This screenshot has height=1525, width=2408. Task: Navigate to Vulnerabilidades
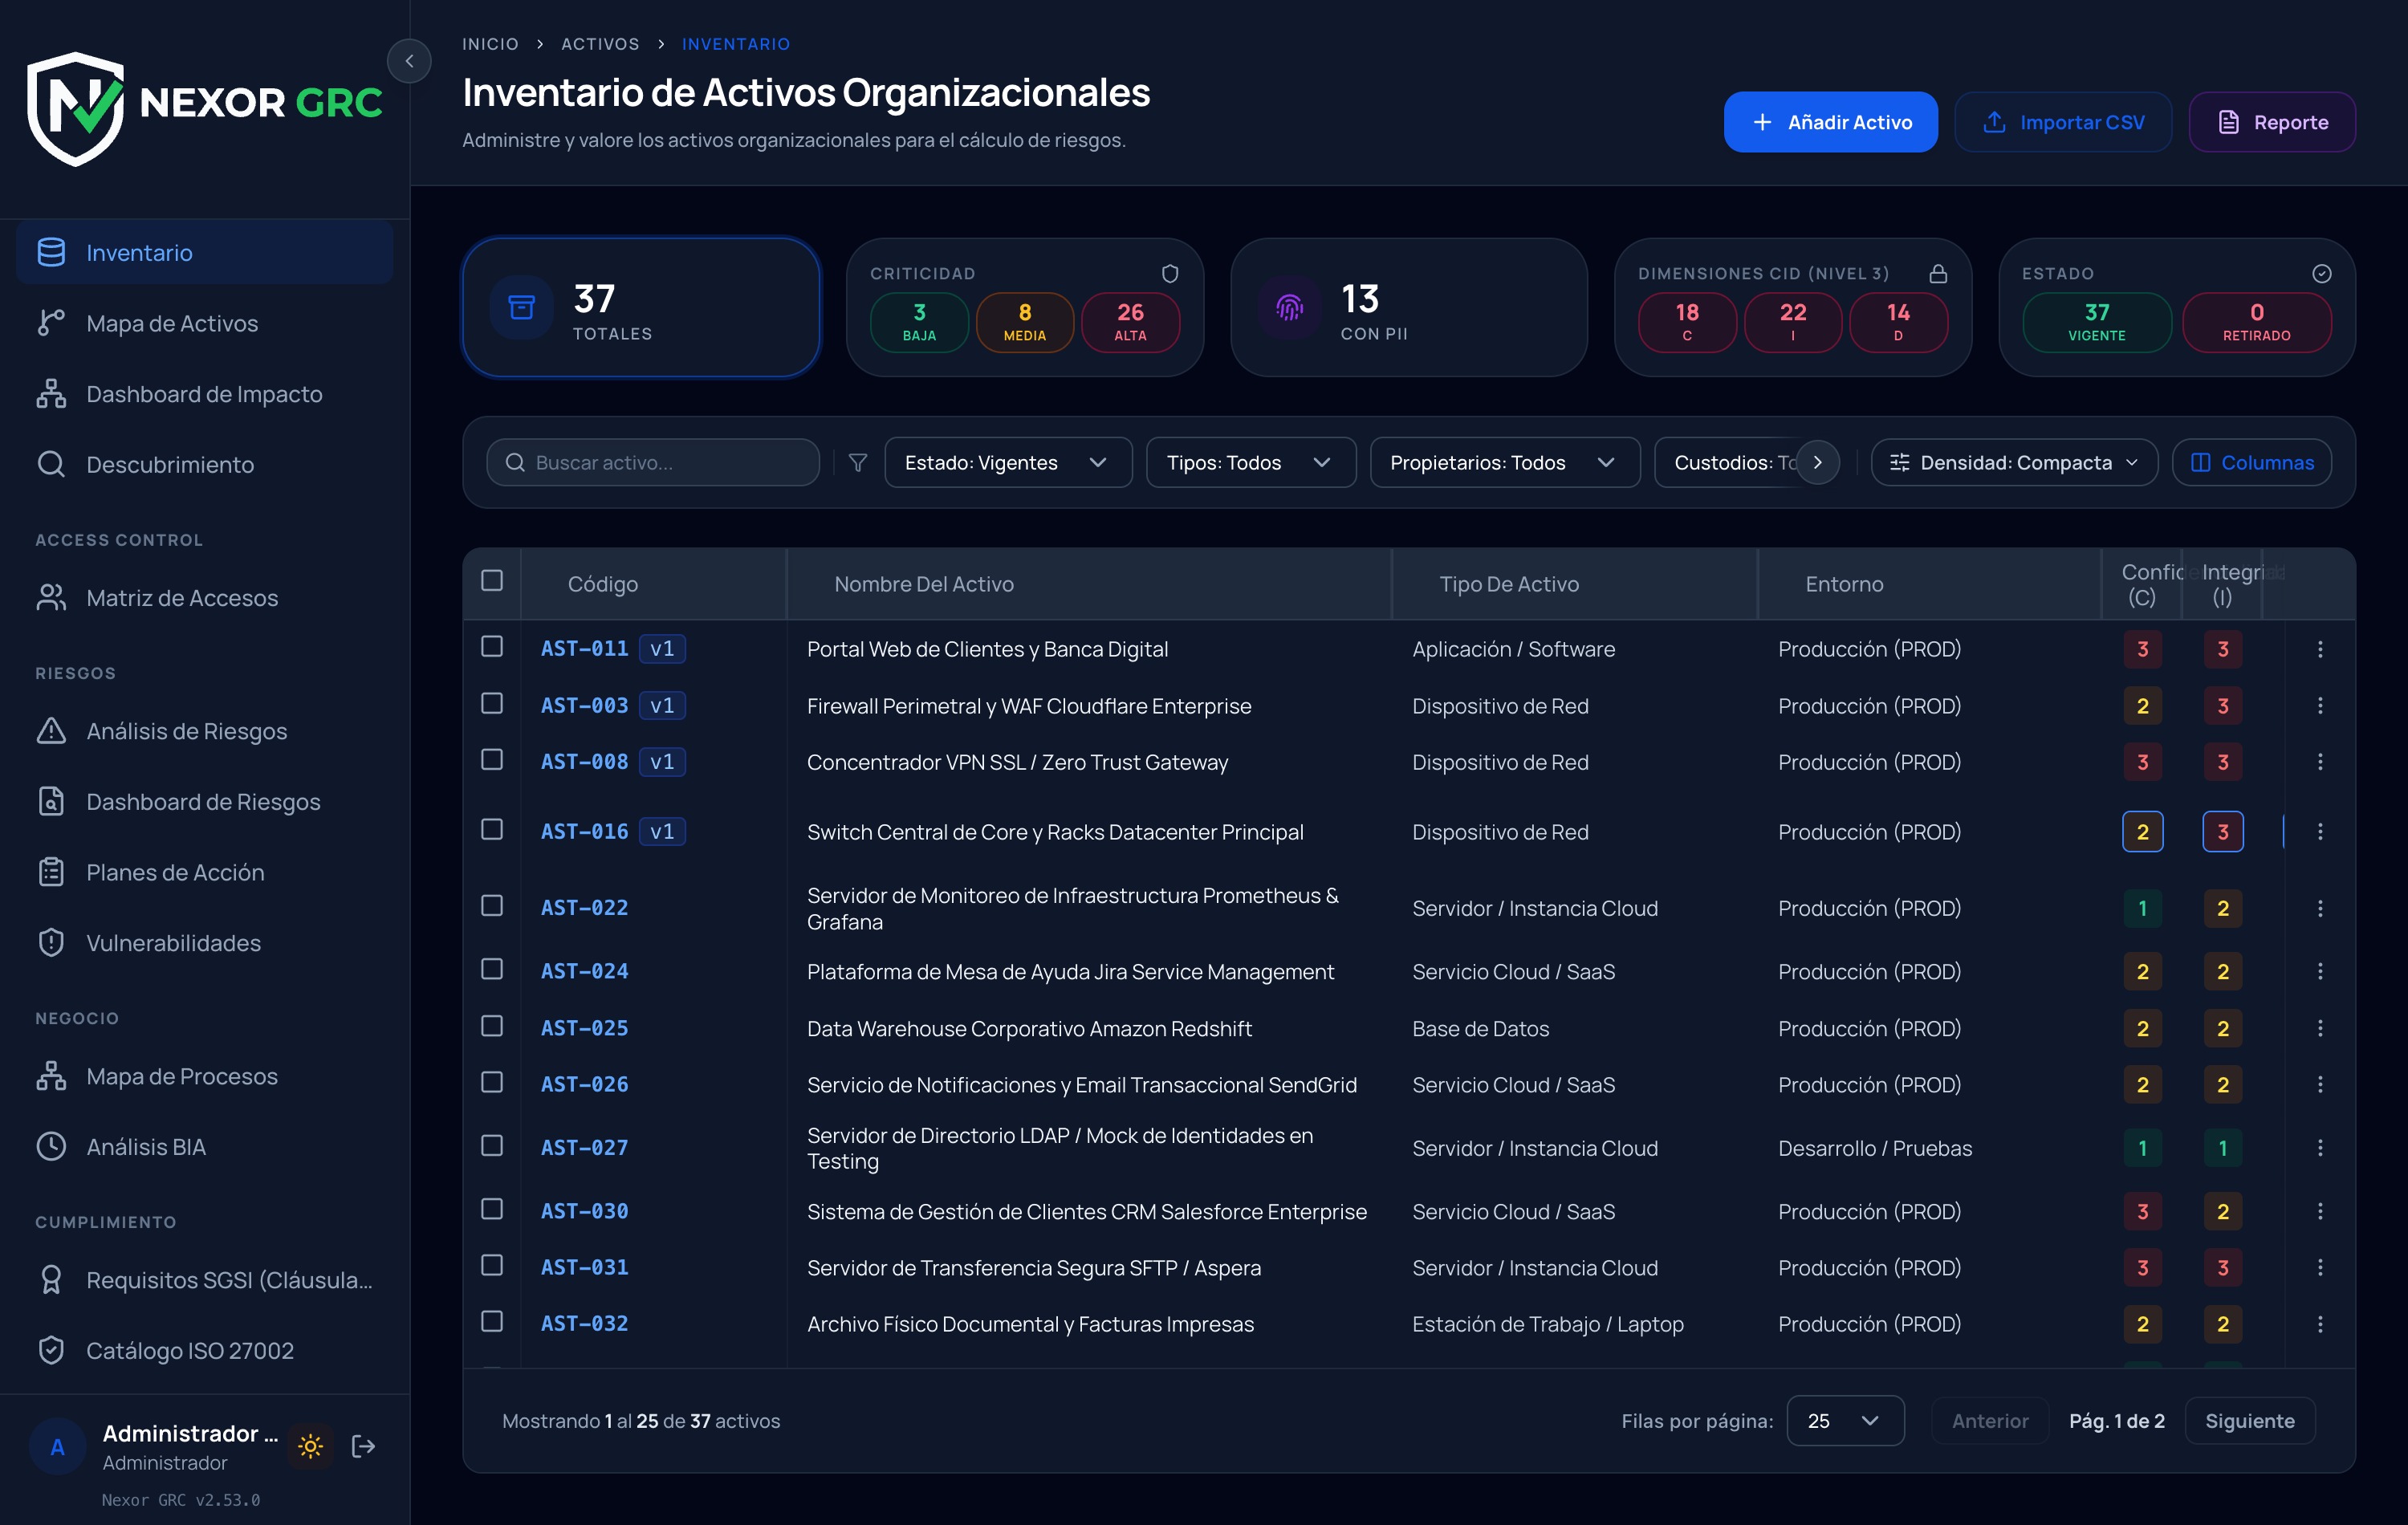tap(205, 943)
